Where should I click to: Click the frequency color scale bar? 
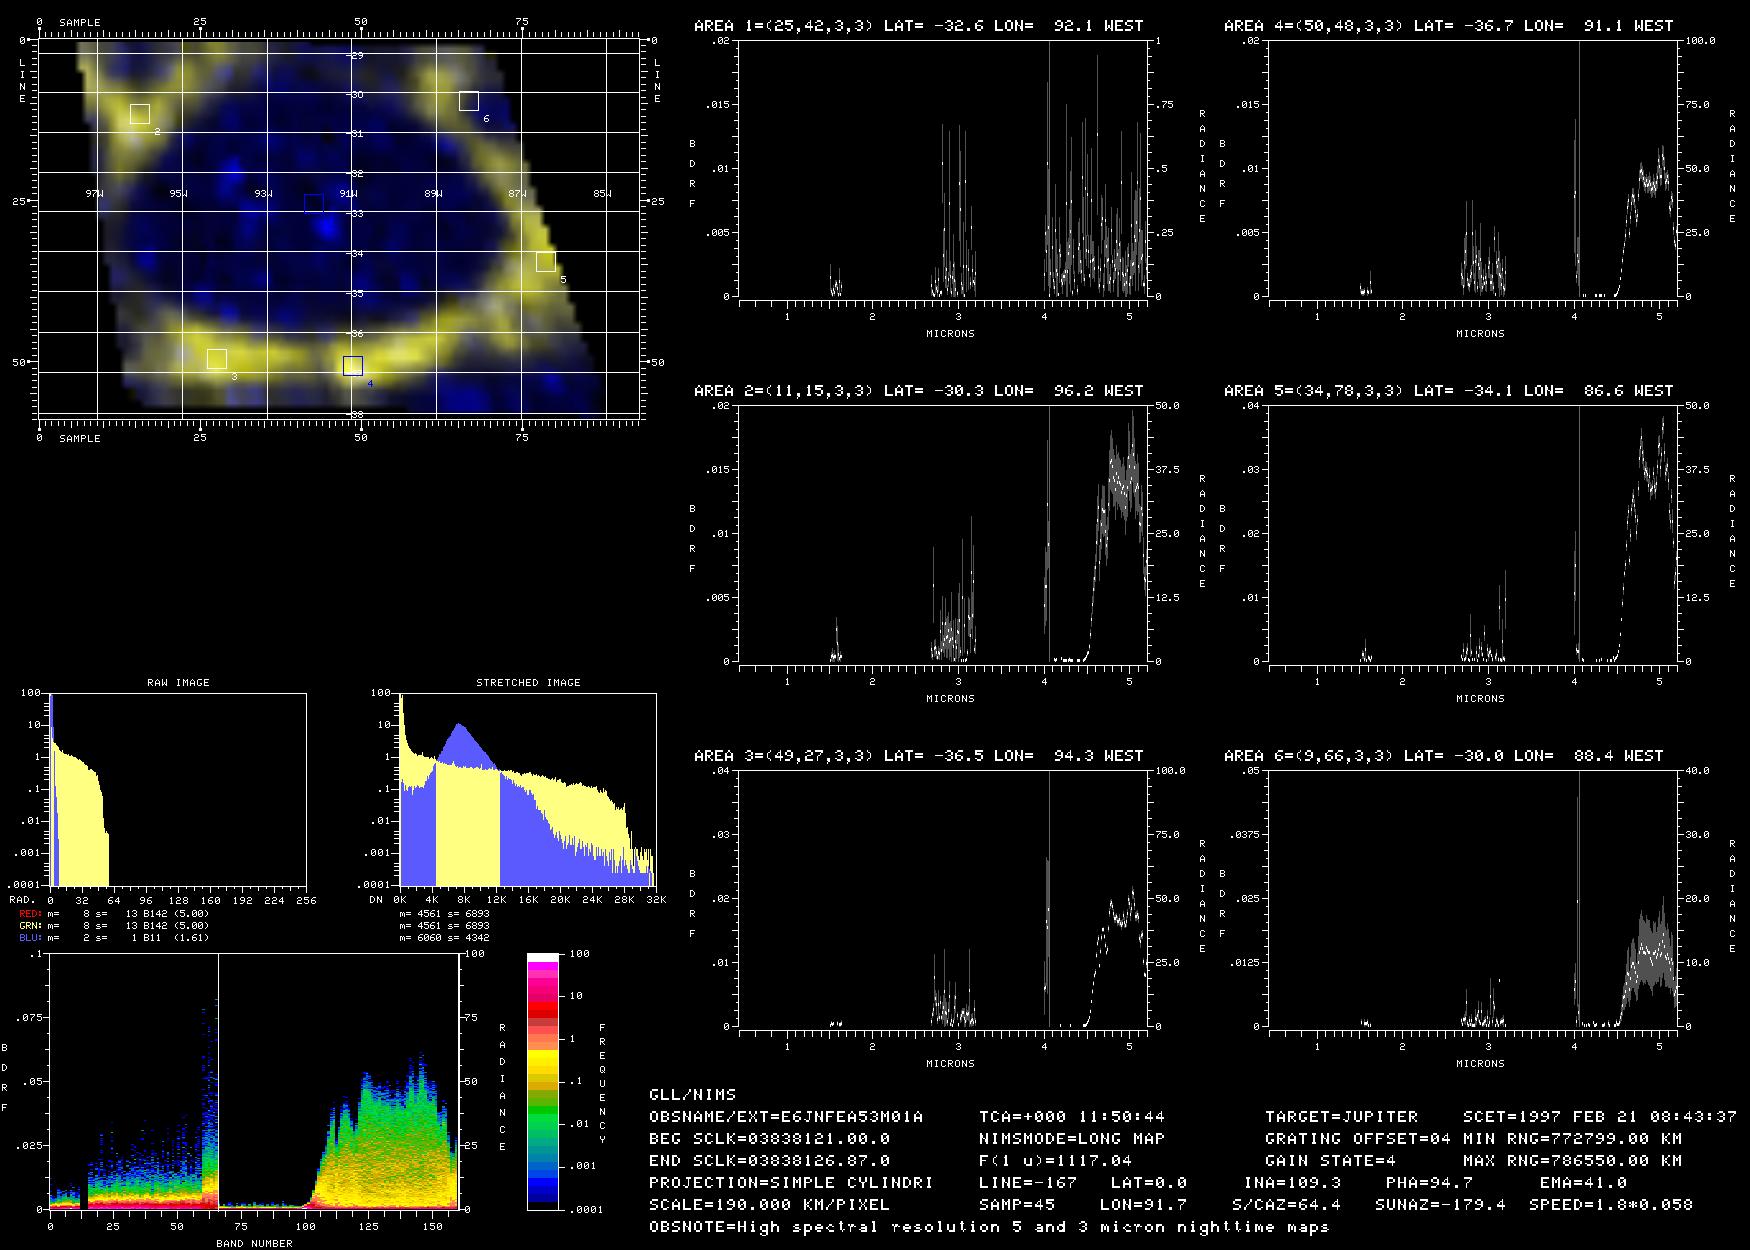(x=542, y=1081)
